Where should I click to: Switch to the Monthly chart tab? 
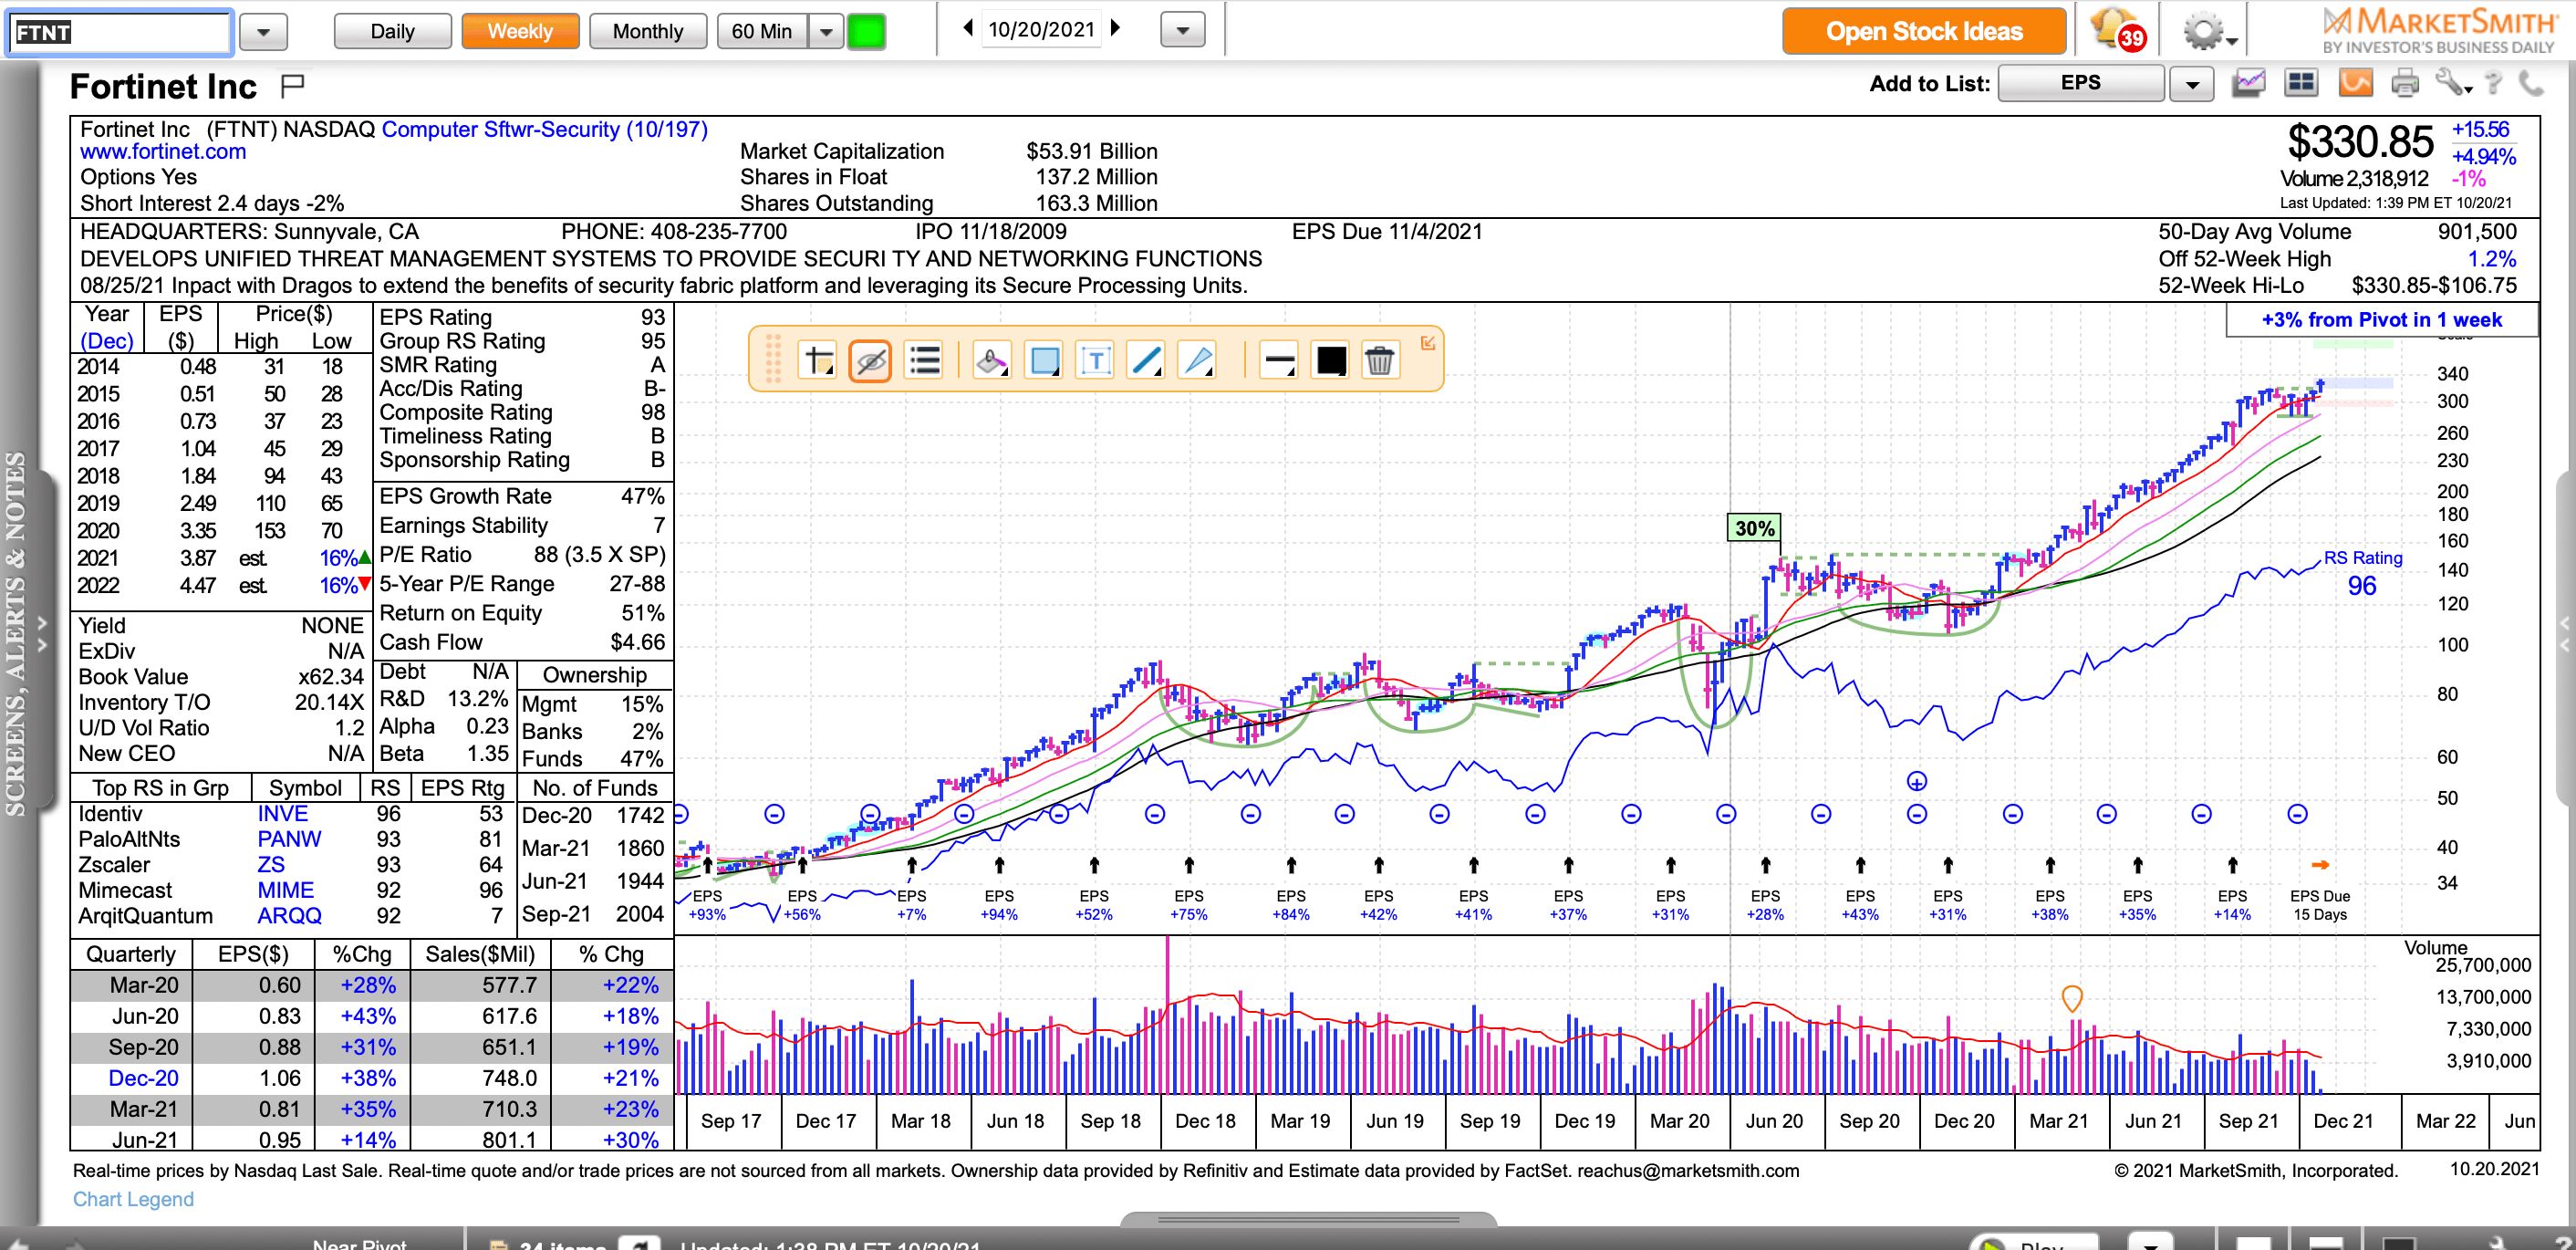click(x=647, y=31)
